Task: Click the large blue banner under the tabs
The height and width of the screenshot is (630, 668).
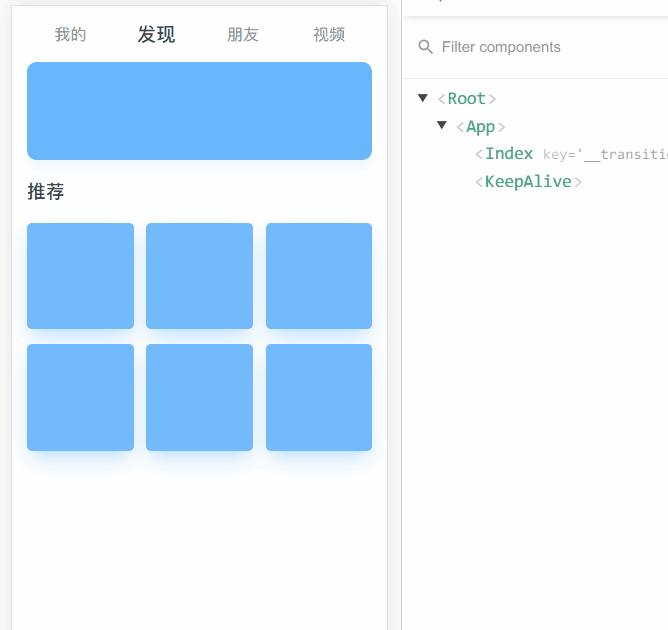Action: coord(199,111)
